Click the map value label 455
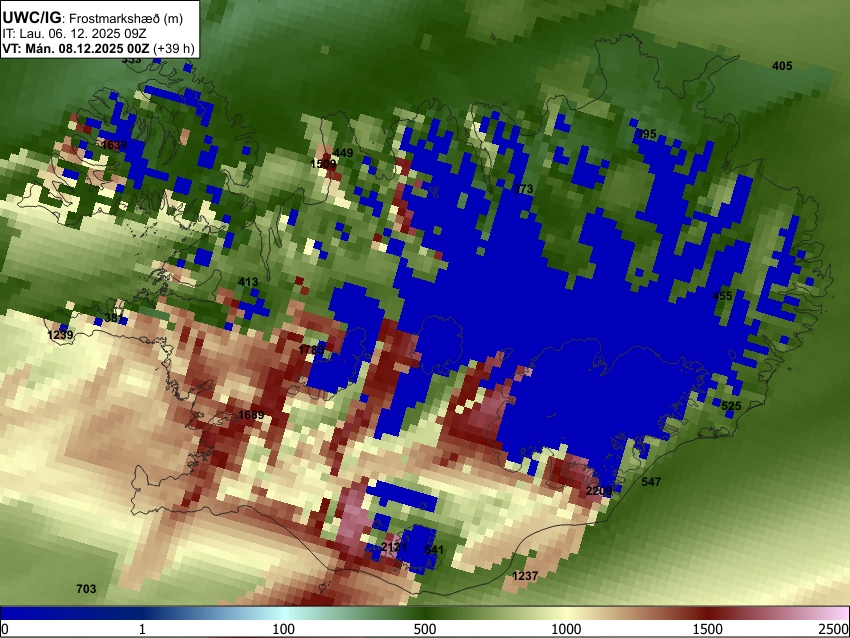The height and width of the screenshot is (638, 850). click(x=722, y=296)
